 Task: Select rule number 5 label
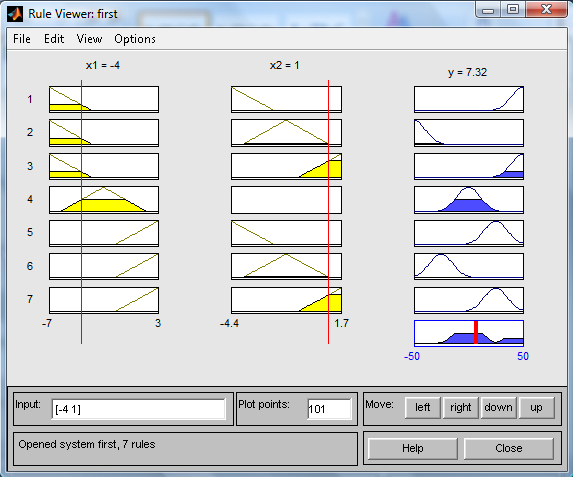click(30, 232)
